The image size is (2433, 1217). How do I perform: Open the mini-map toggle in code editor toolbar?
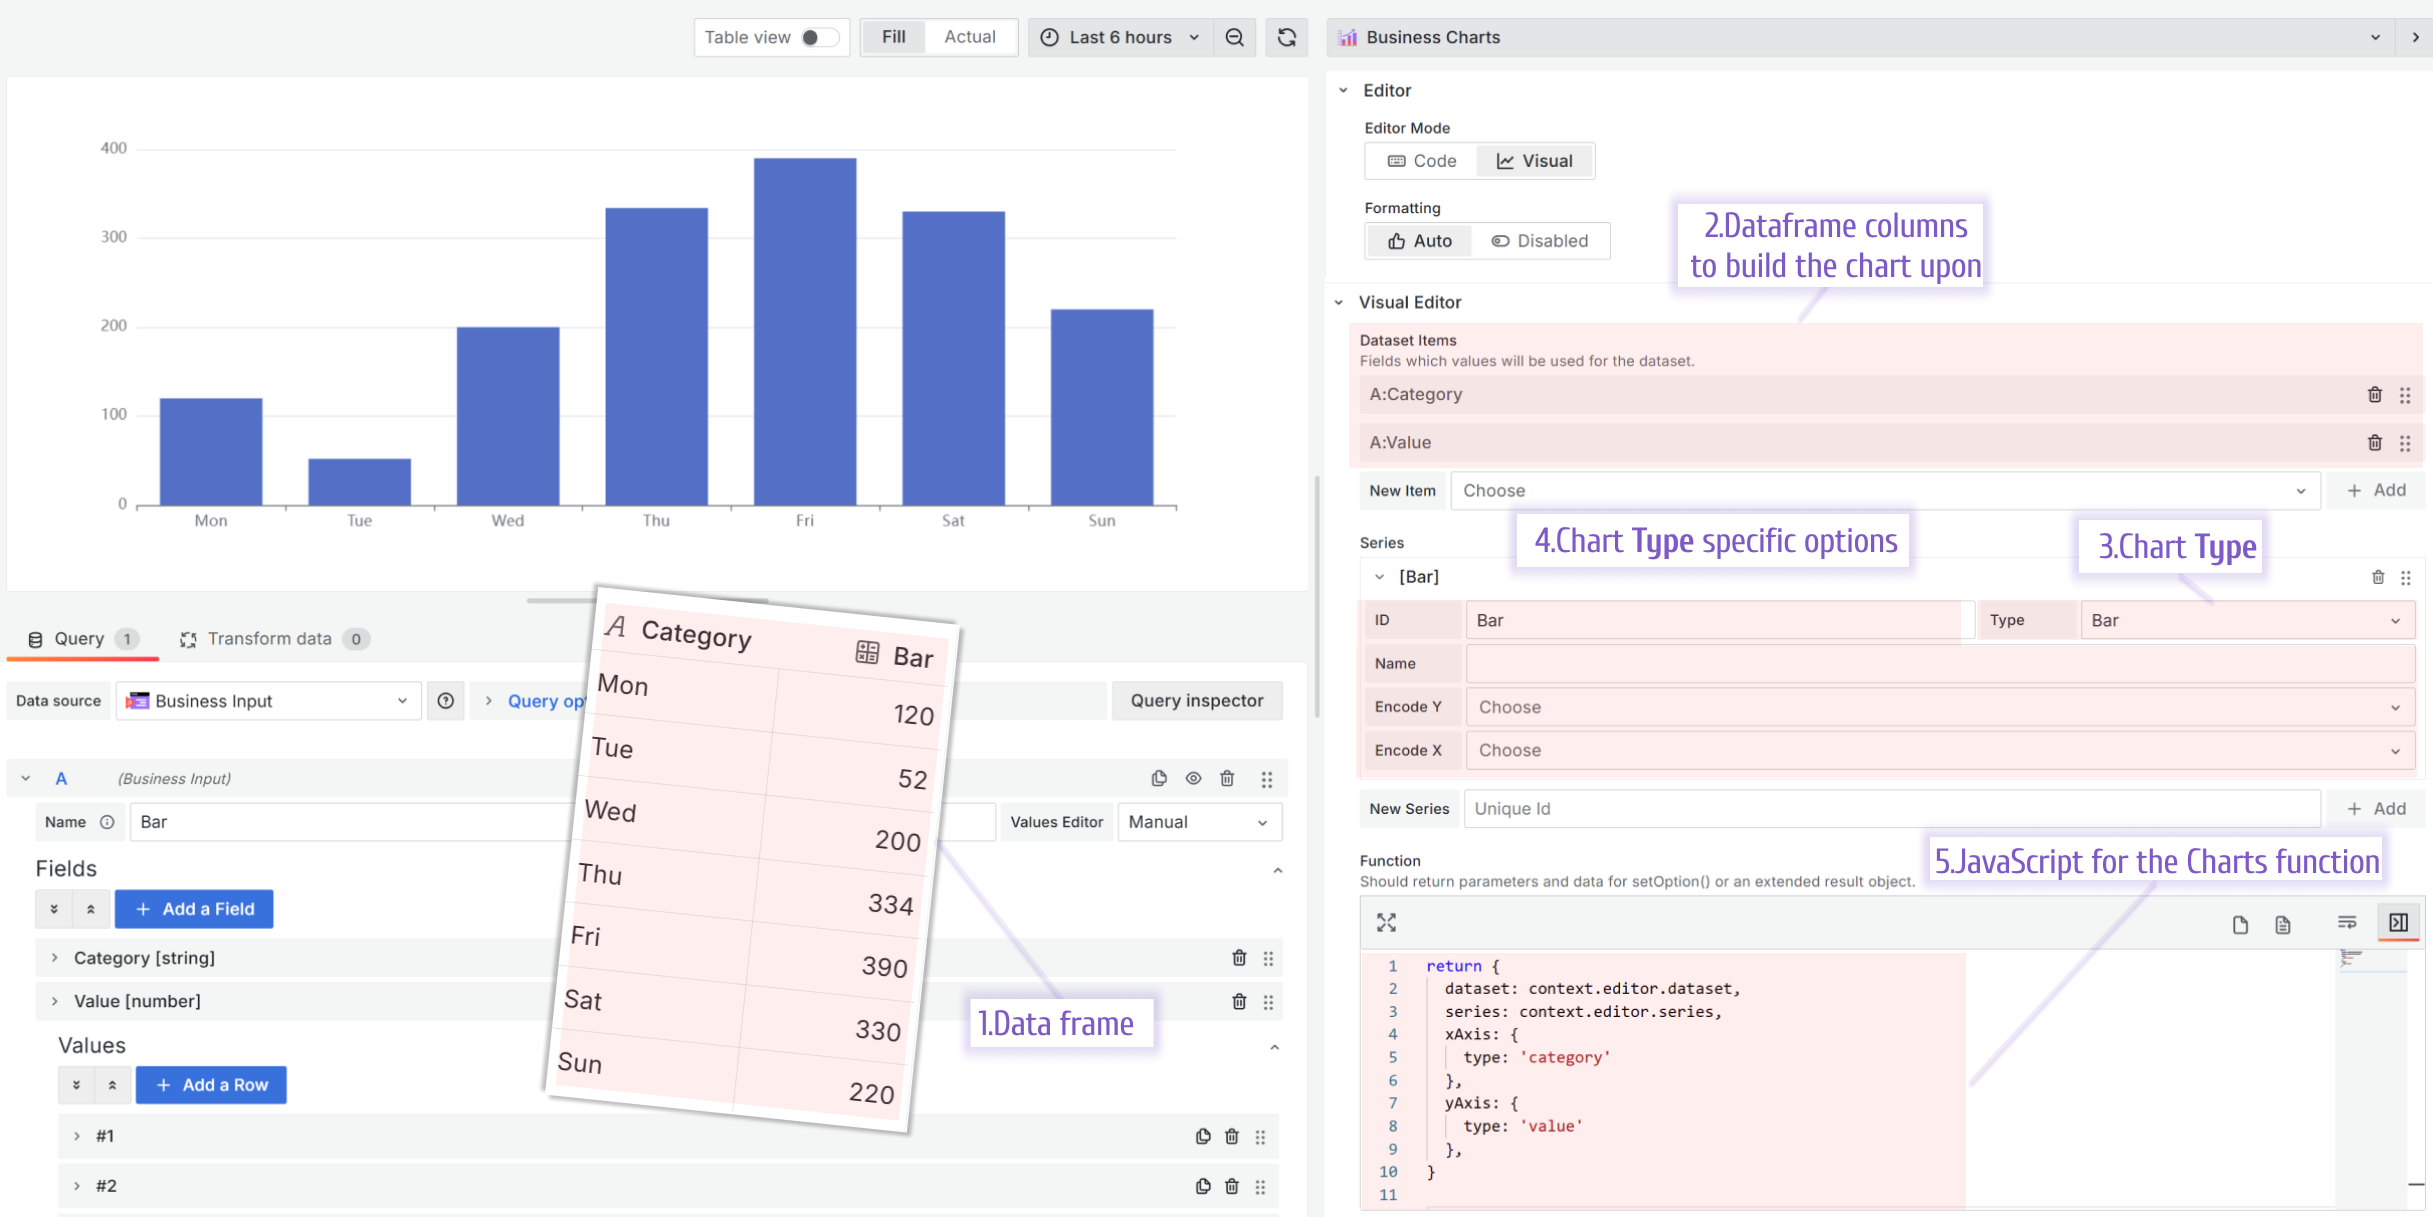tap(2398, 922)
